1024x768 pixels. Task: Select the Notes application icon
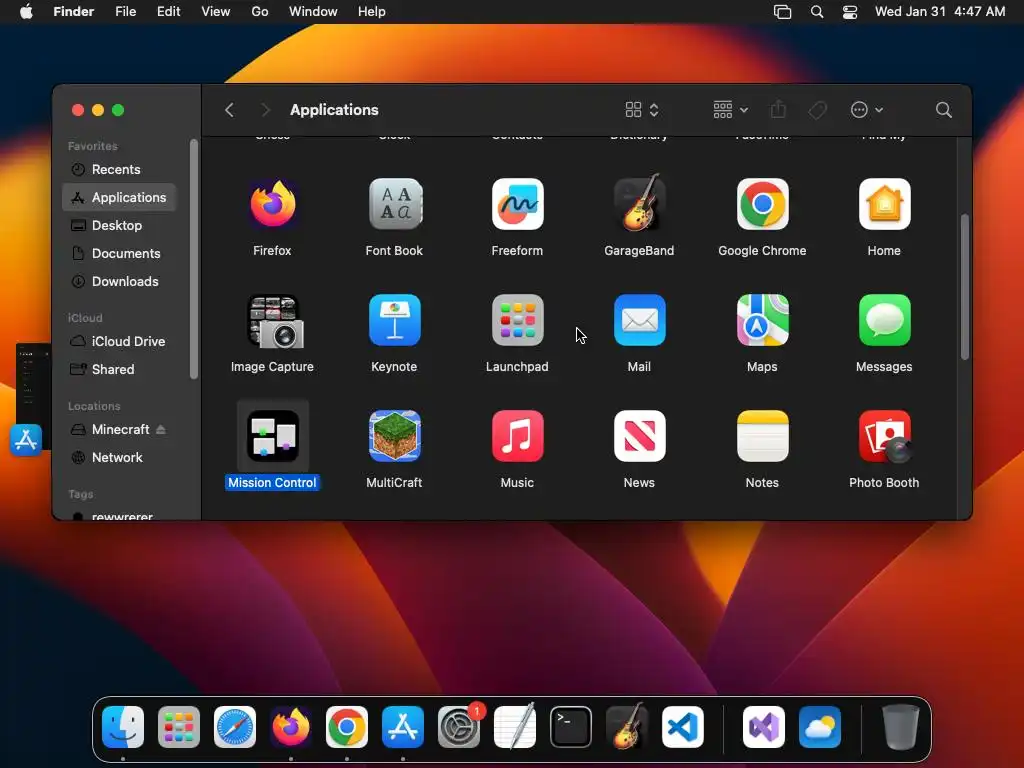(762, 436)
